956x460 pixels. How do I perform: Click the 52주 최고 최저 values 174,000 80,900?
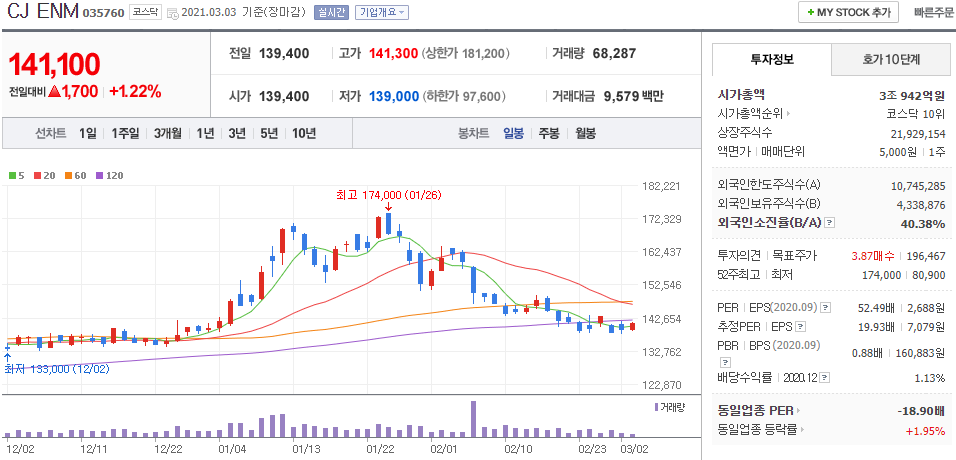904,275
